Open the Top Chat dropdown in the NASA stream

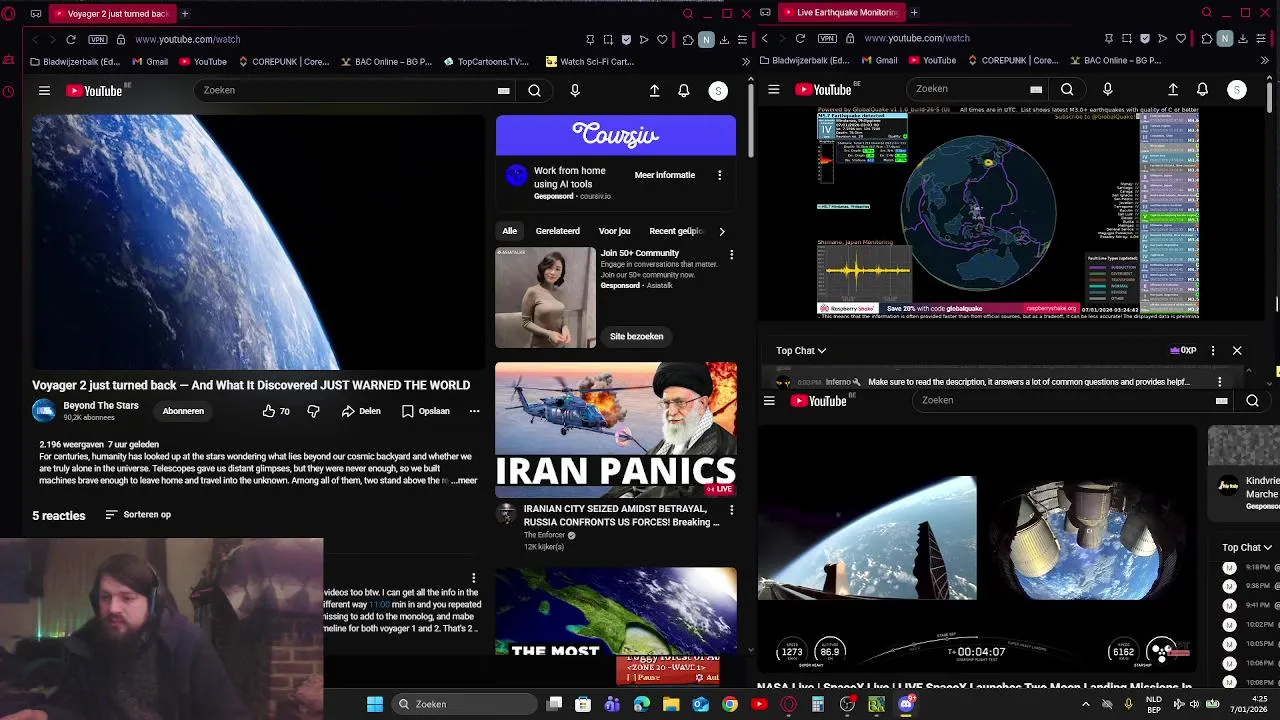[1246, 548]
